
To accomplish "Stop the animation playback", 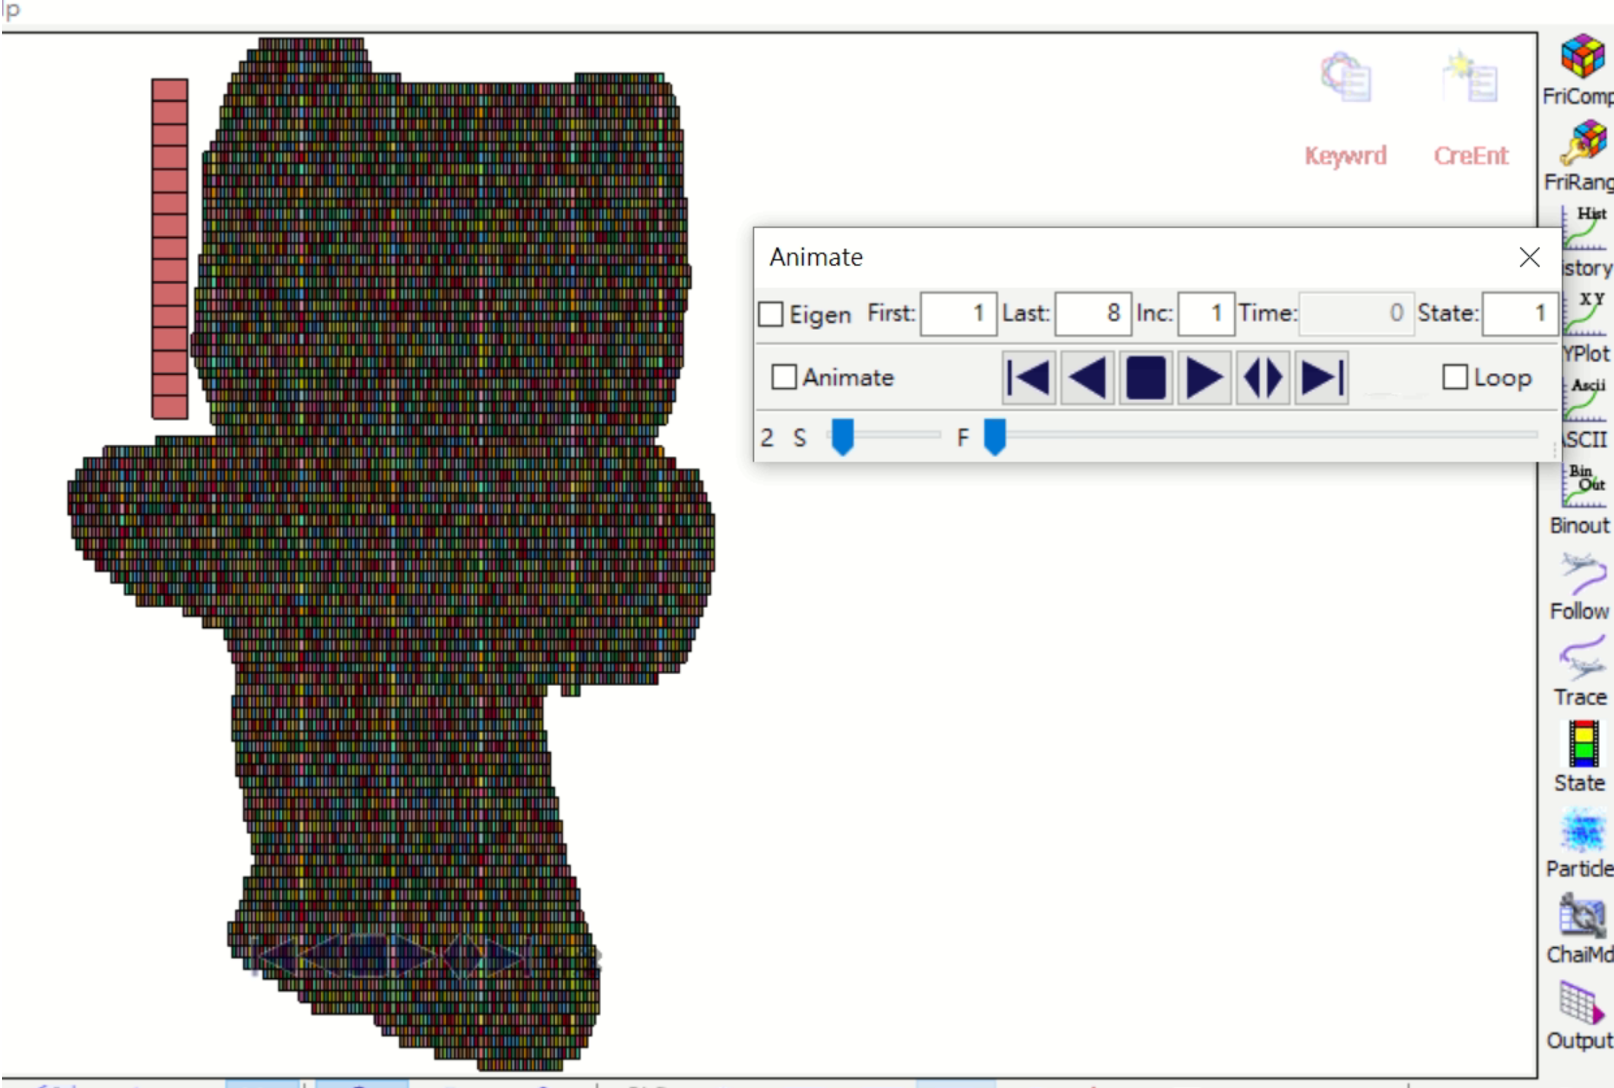I will coord(1146,378).
